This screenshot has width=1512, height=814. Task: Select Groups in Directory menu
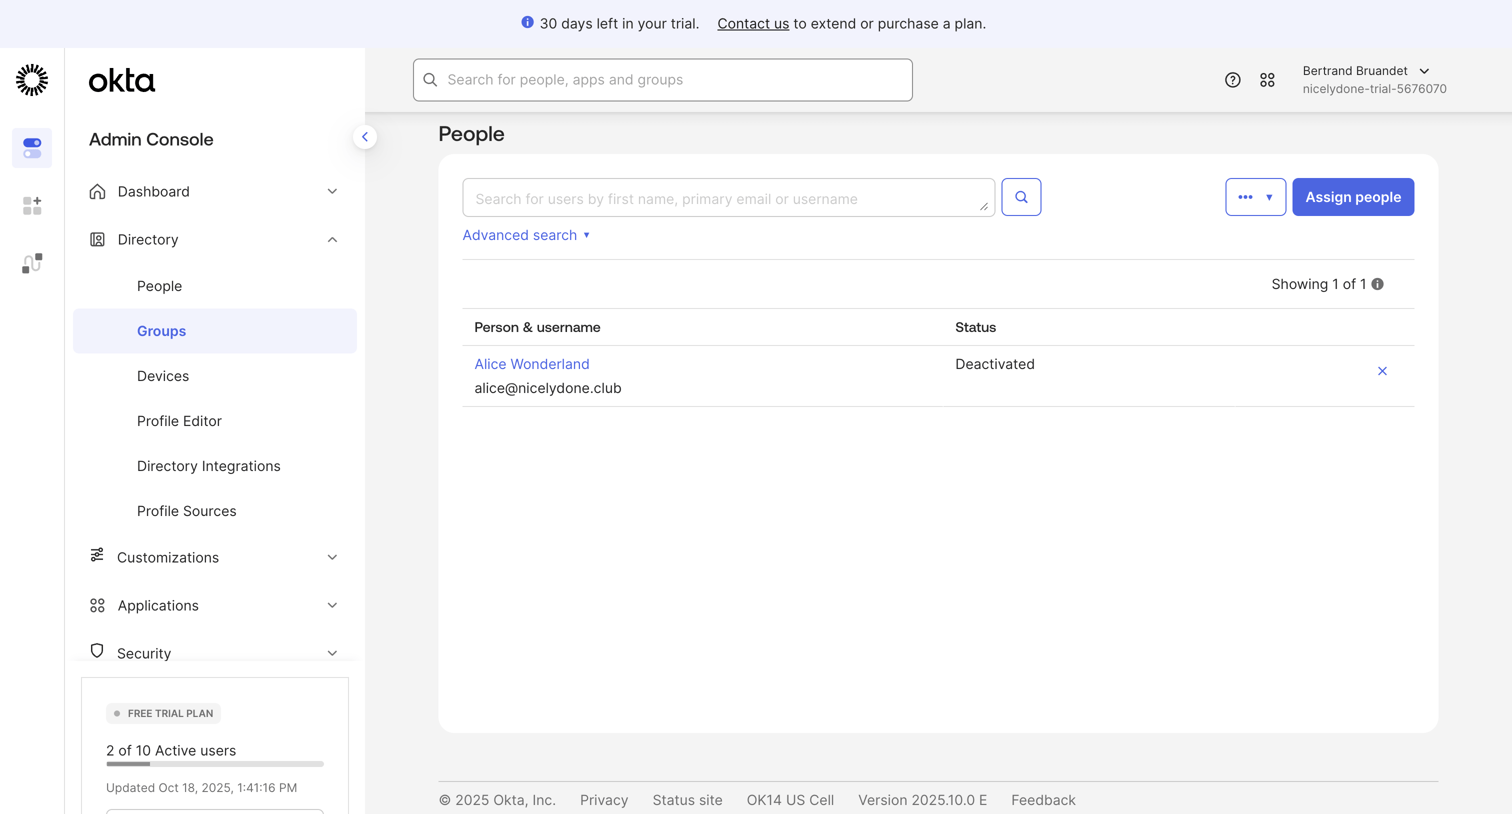click(215, 331)
